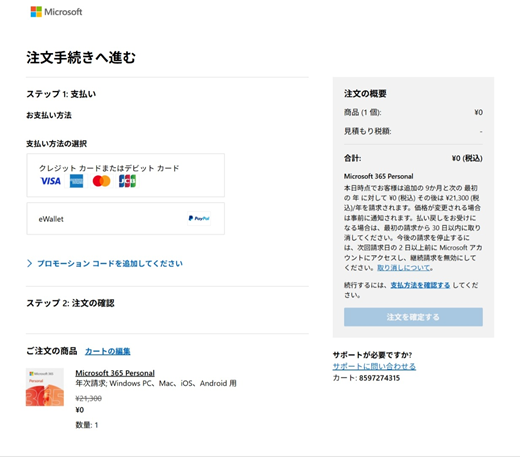Viewport: 520px width, 457px height.
Task: Click the 注文手続きへ進む page title
Action: click(81, 57)
